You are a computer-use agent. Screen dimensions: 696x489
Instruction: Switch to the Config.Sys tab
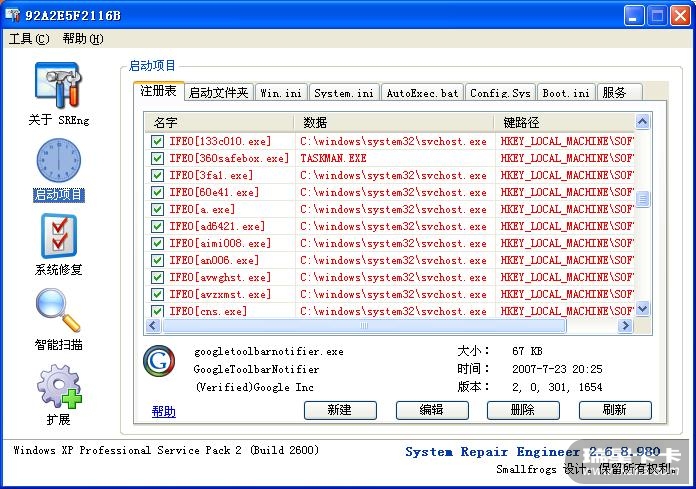click(x=500, y=93)
